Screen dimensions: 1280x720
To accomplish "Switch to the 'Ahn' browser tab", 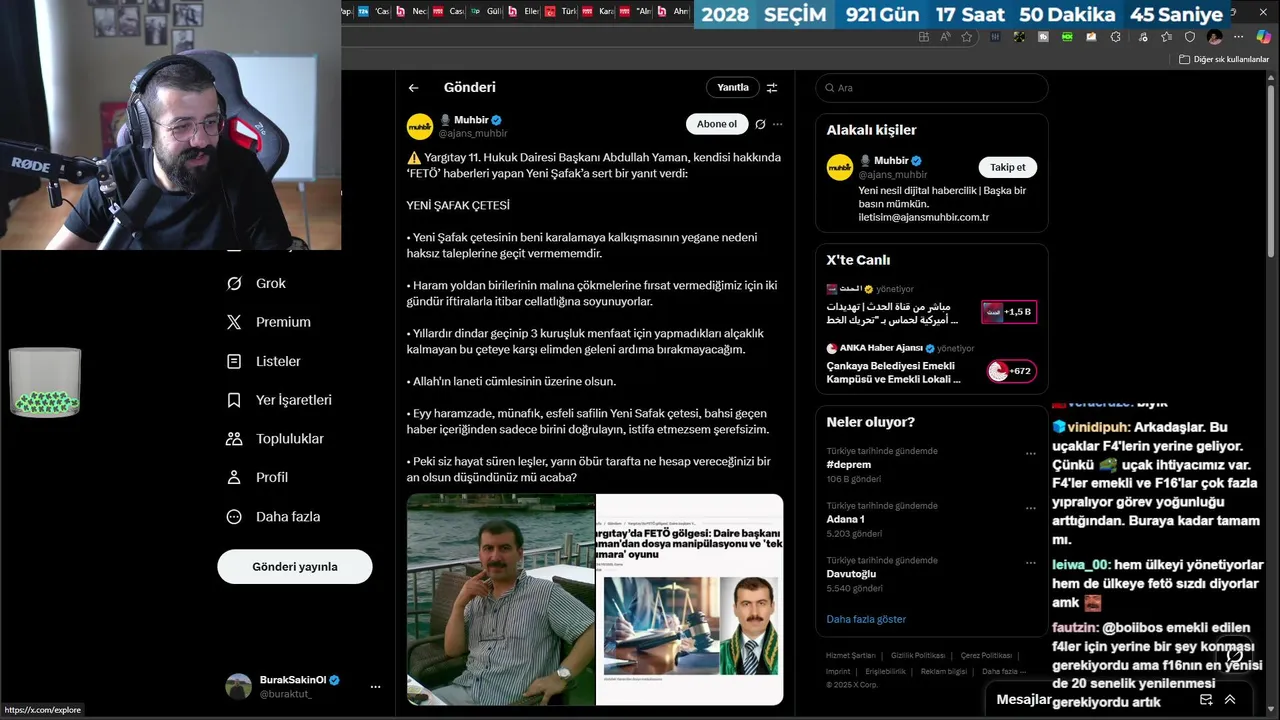I will pyautogui.click(x=674, y=12).
